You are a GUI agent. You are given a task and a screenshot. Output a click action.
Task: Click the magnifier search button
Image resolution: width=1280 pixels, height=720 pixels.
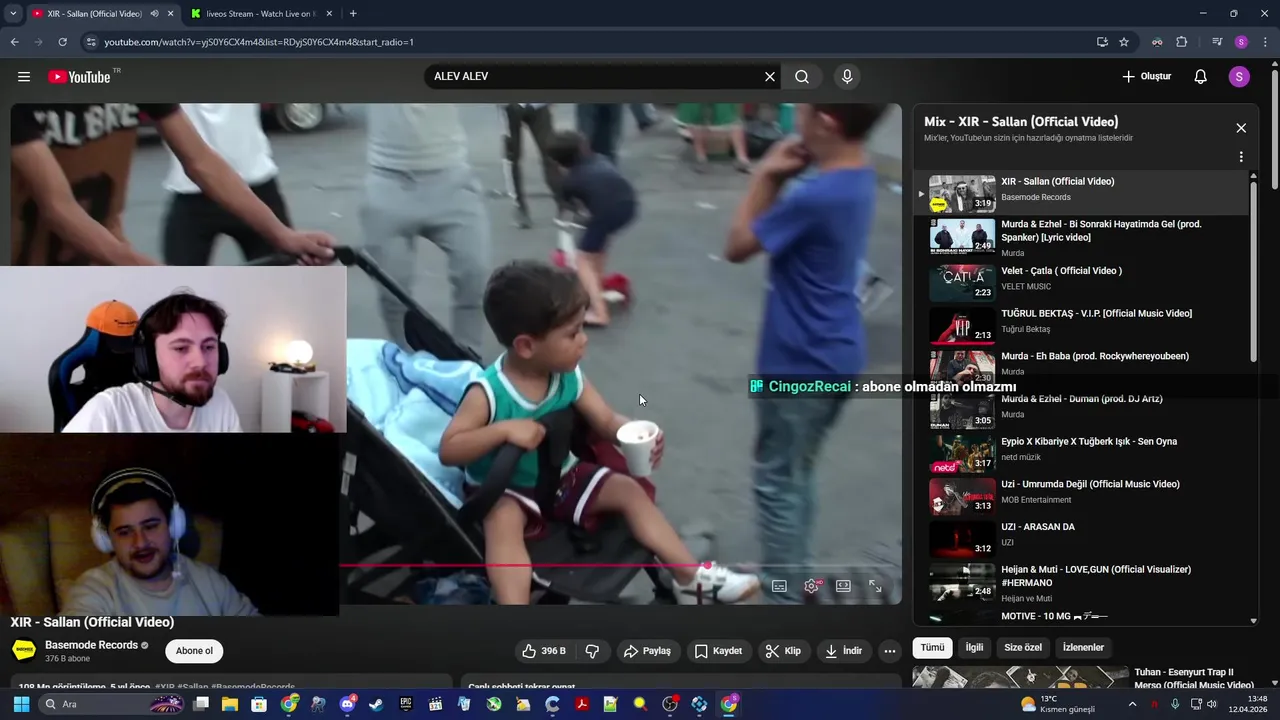[802, 77]
